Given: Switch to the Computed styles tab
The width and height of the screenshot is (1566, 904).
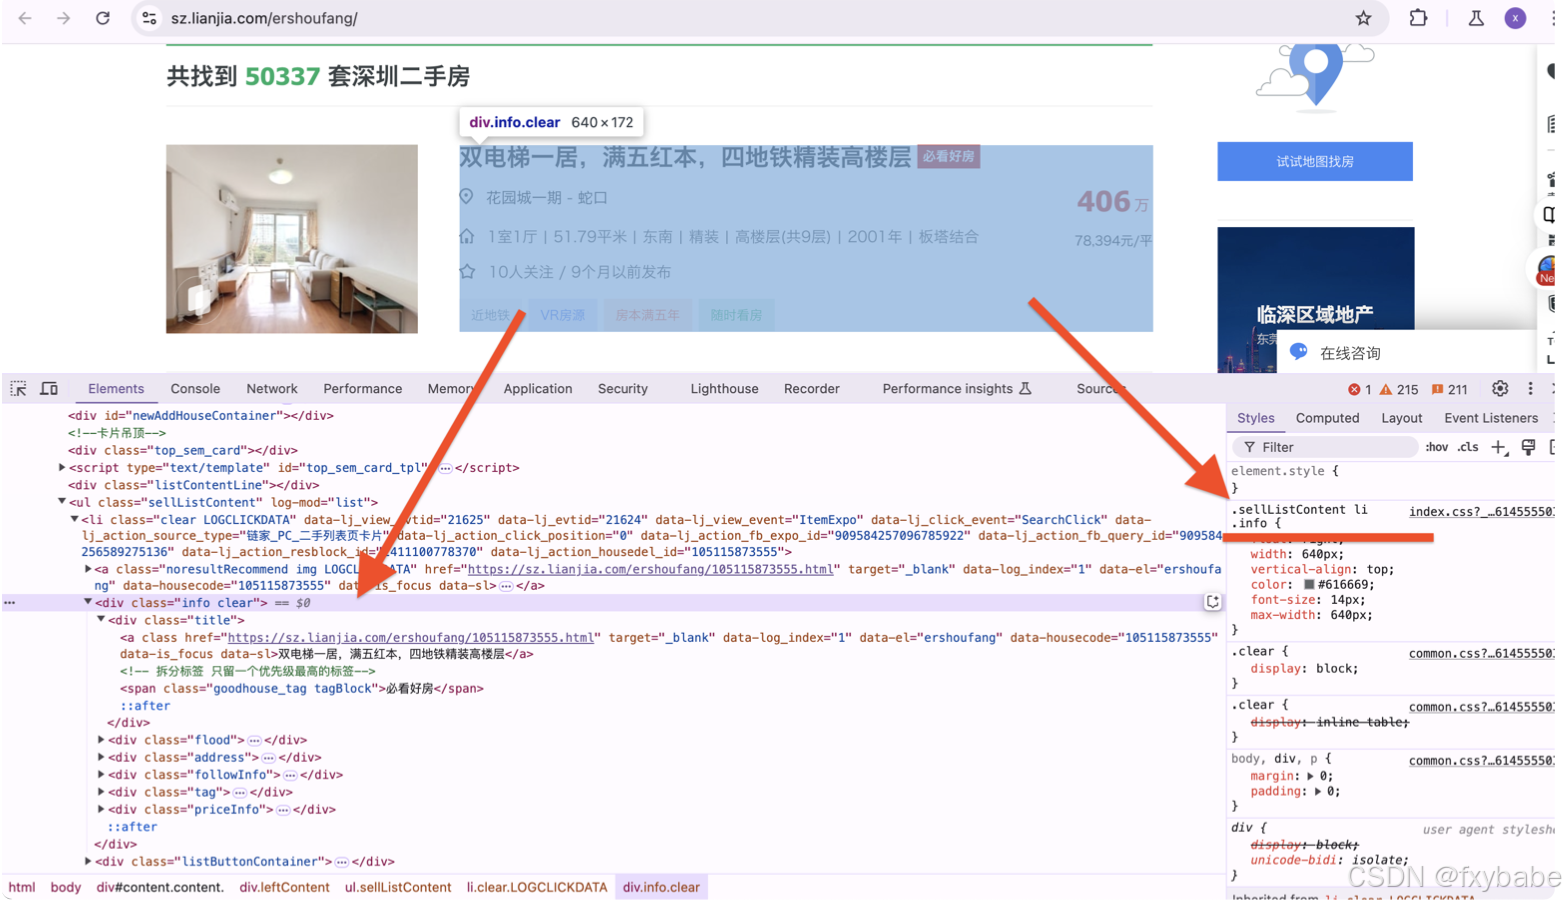Looking at the screenshot, I should (x=1327, y=418).
